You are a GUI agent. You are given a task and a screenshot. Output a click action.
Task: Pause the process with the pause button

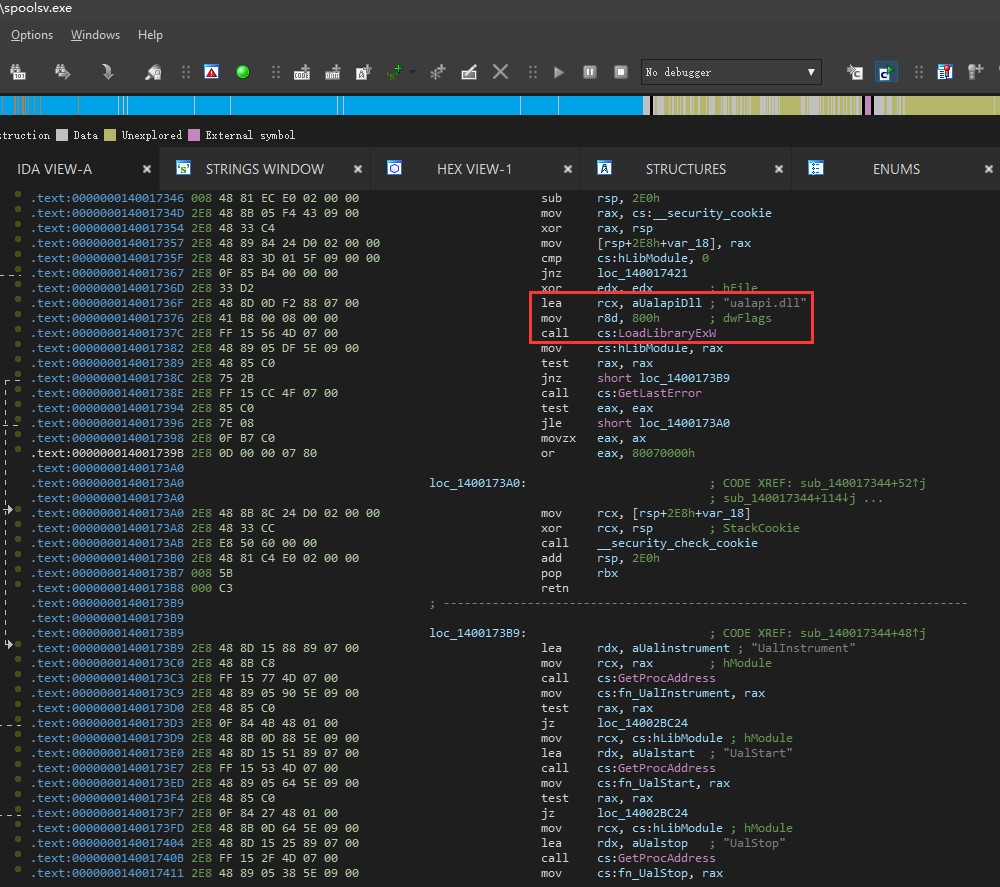(x=590, y=72)
